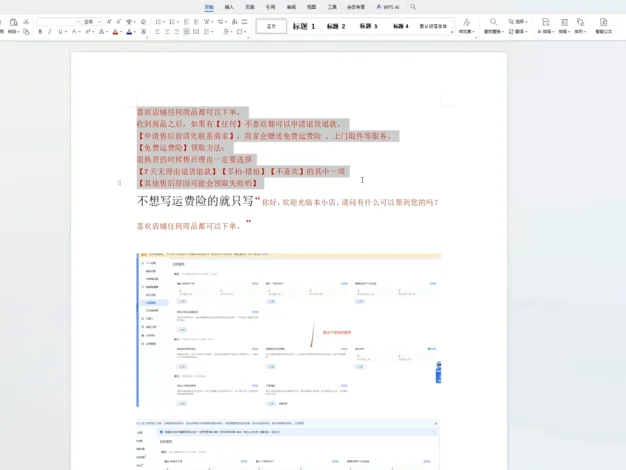This screenshot has height=470, width=626.
Task: Switch to the 视图 View tab
Action: (x=311, y=7)
